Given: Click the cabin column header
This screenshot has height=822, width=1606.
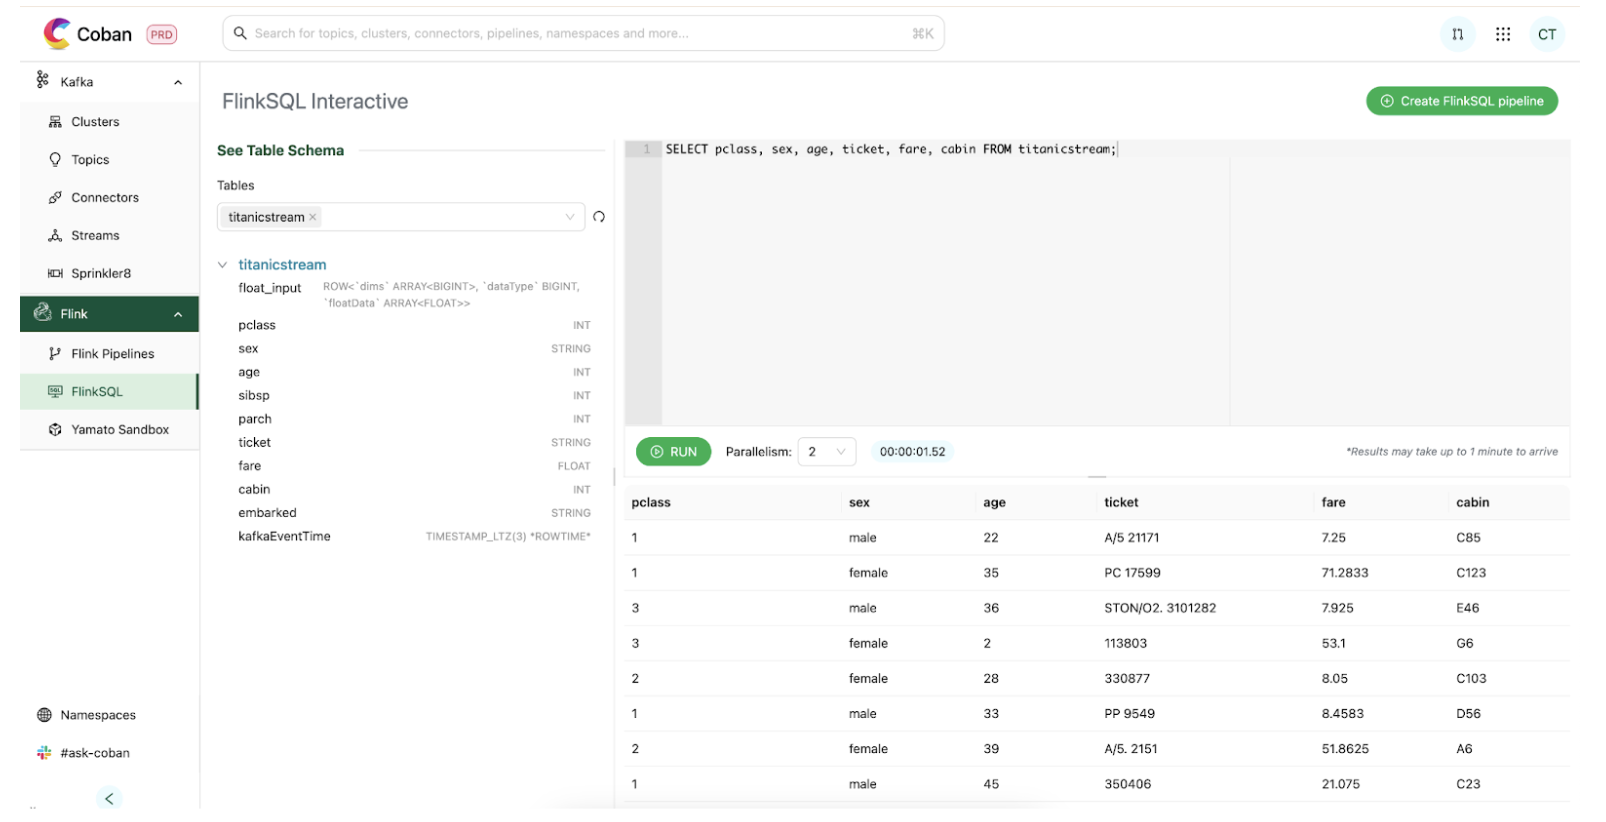Looking at the screenshot, I should 1472,503.
